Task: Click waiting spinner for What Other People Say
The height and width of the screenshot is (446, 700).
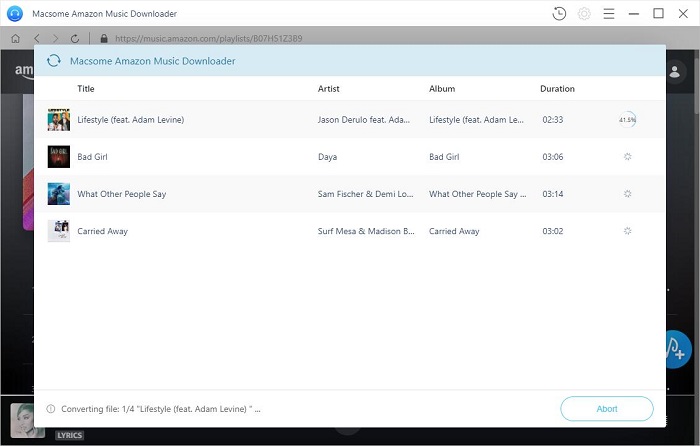Action: click(x=627, y=194)
